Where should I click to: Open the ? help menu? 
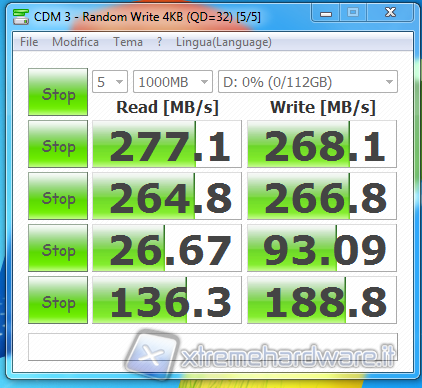tap(160, 42)
